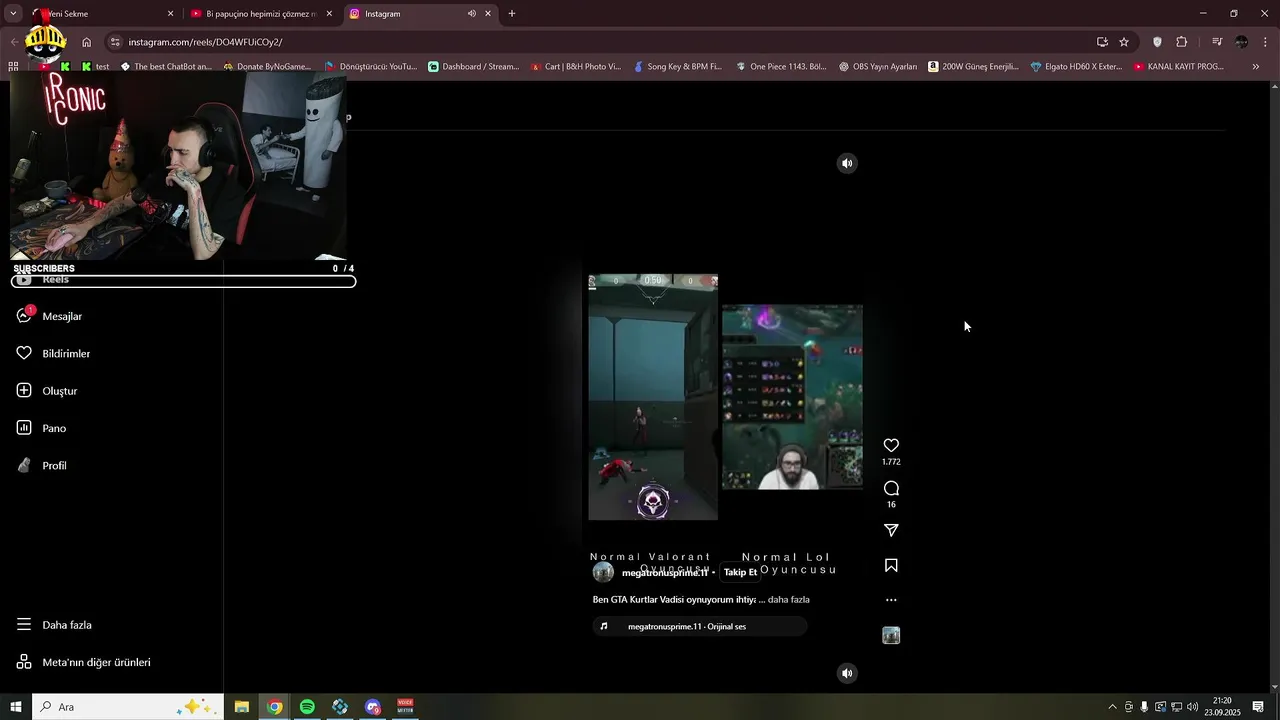Open the media controls icon

click(1217, 42)
